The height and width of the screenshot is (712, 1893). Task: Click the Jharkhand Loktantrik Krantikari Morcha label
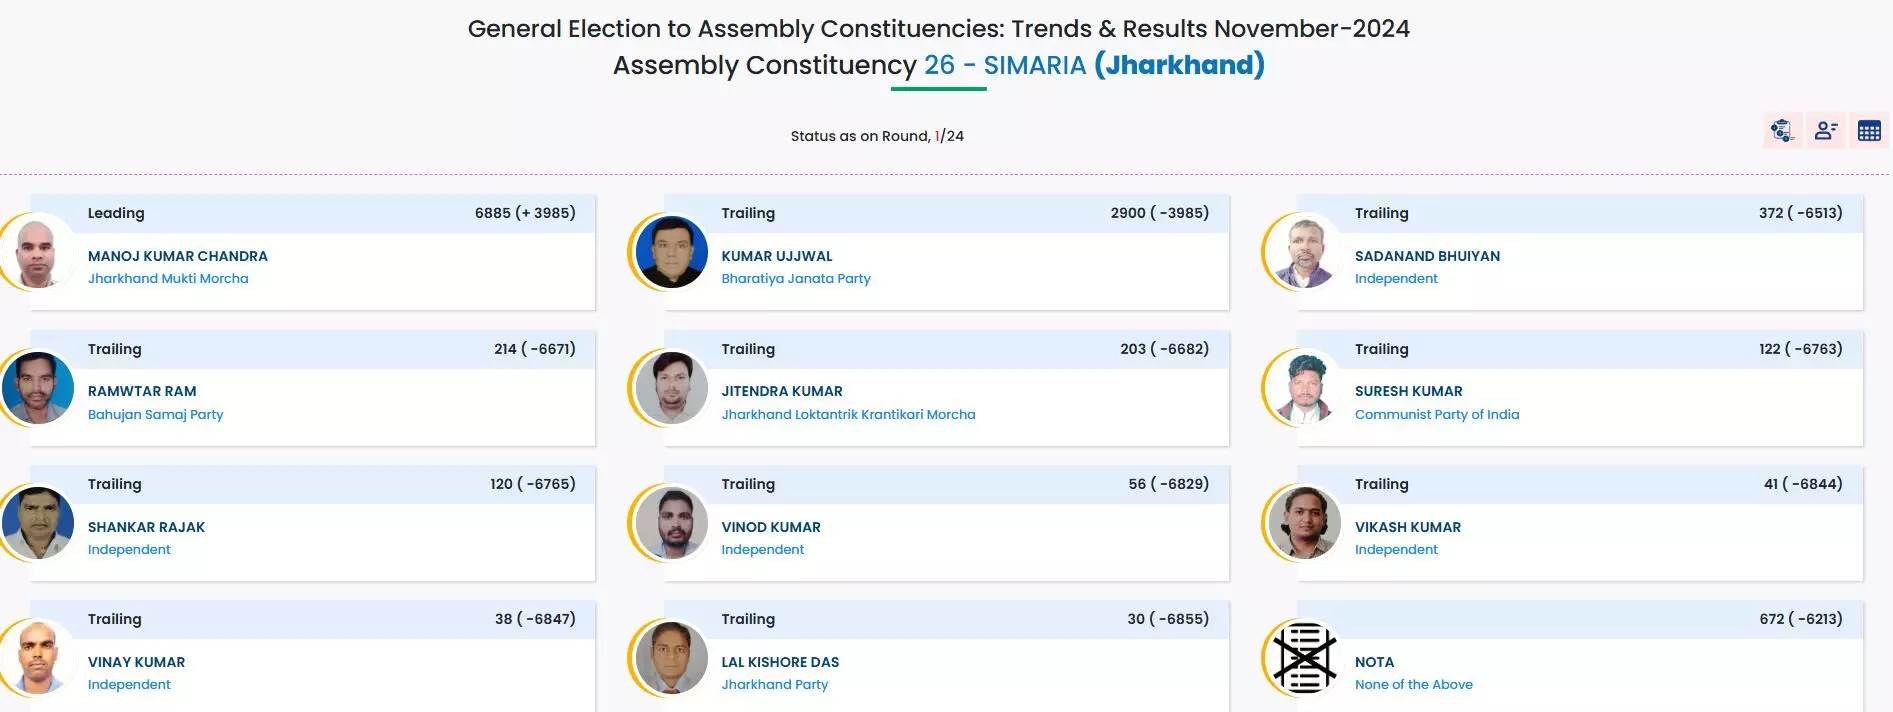click(848, 414)
